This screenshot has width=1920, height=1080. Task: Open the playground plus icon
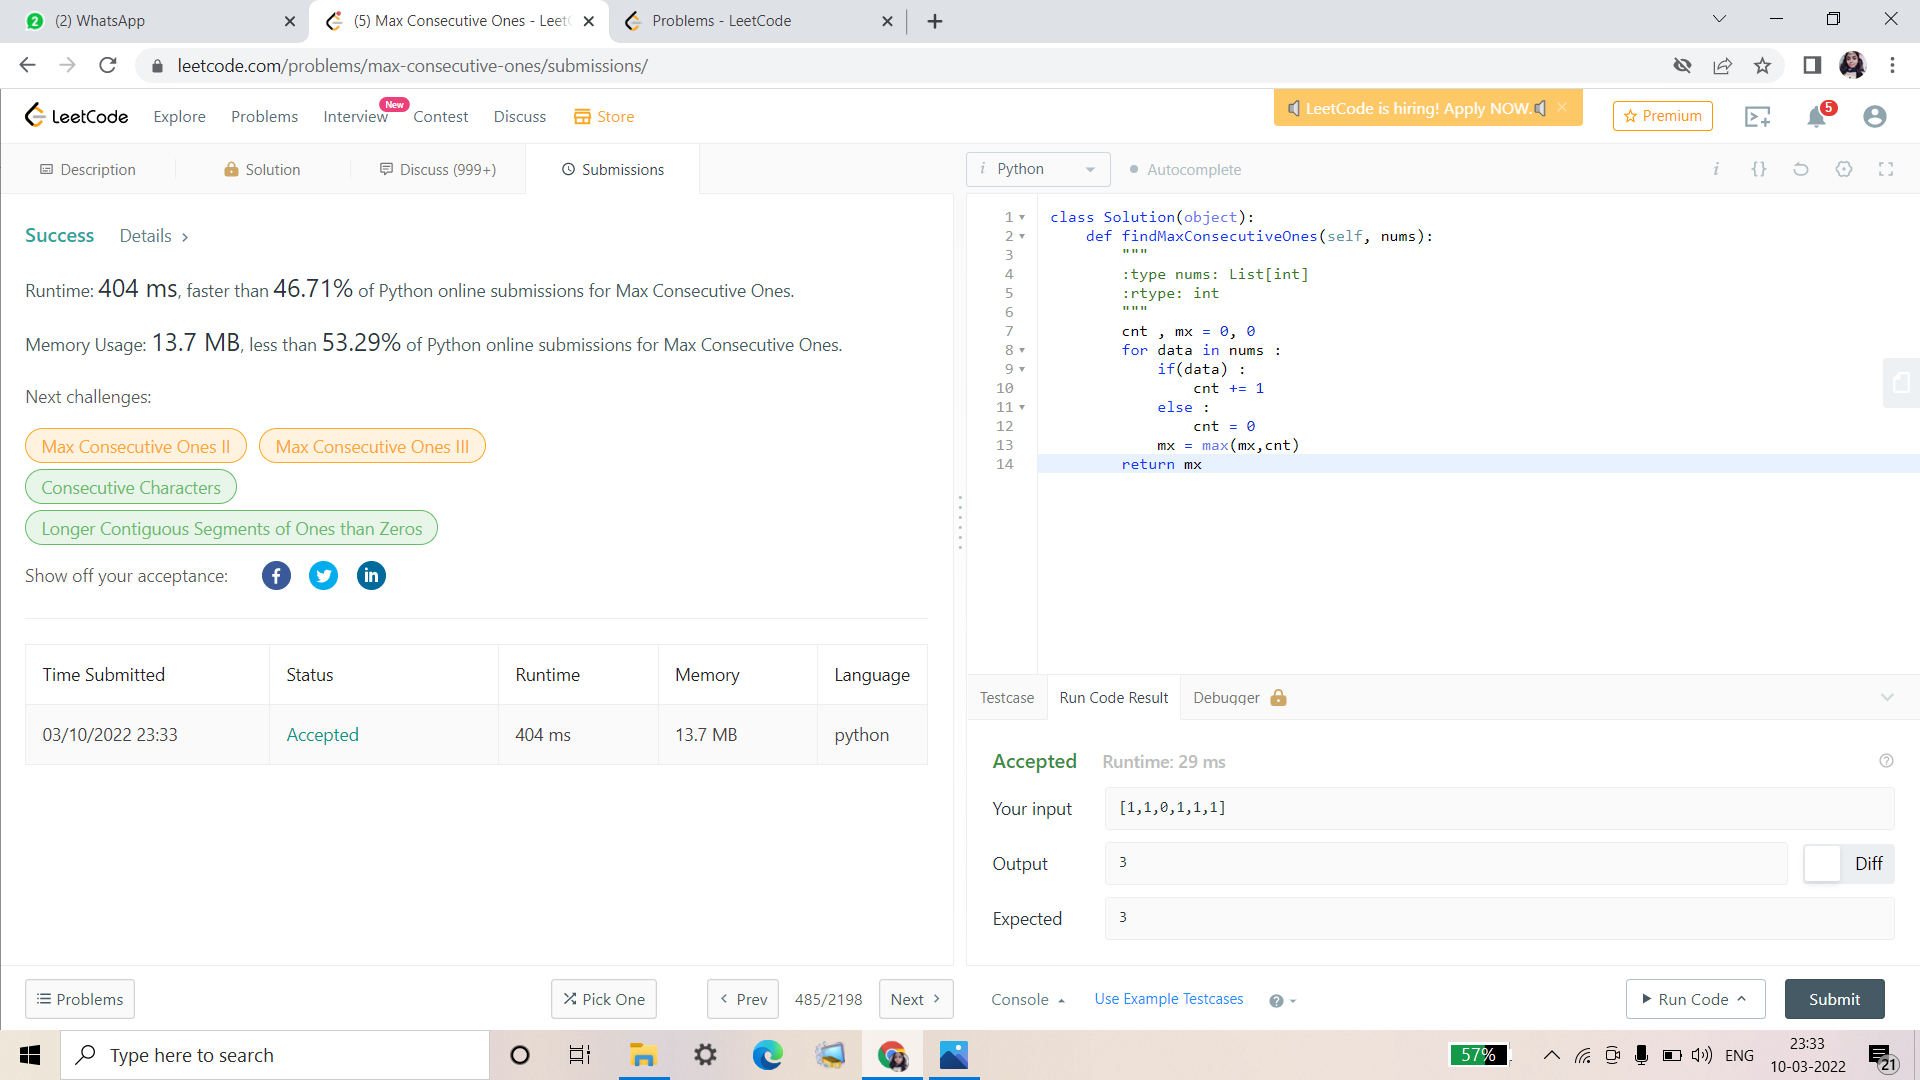[1757, 117]
